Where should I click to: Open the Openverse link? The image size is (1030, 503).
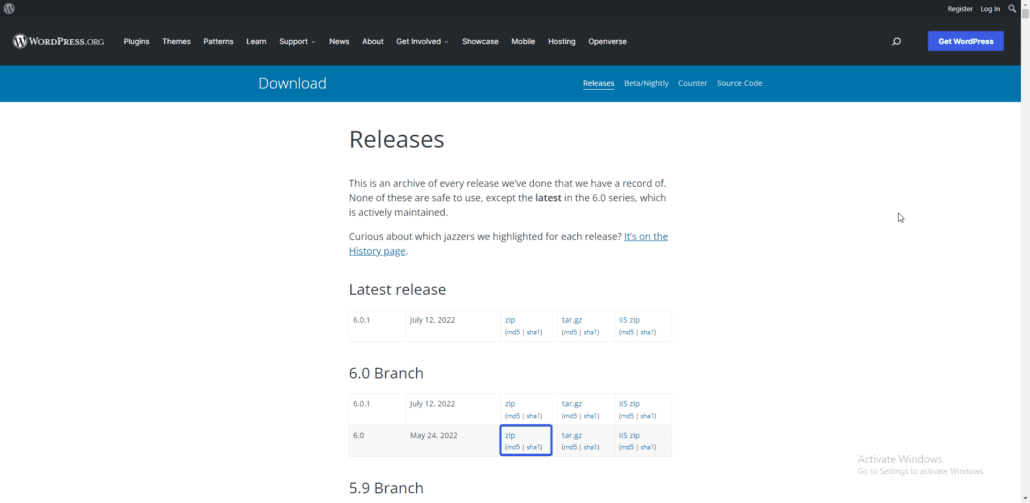point(607,41)
